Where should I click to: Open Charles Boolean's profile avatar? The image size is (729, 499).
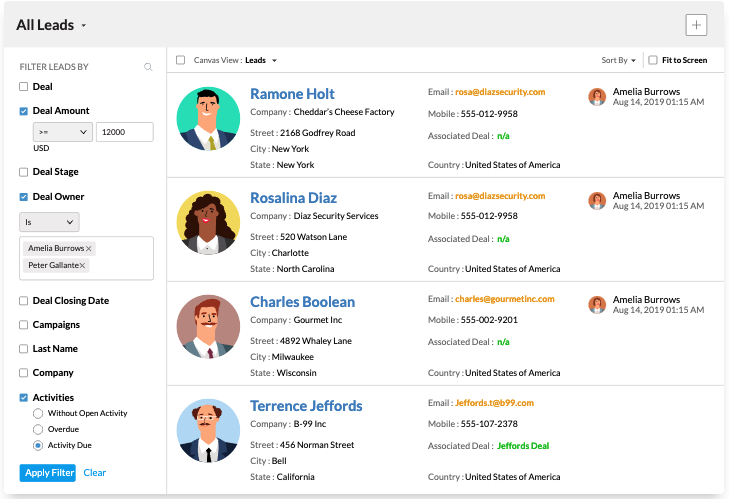208,326
